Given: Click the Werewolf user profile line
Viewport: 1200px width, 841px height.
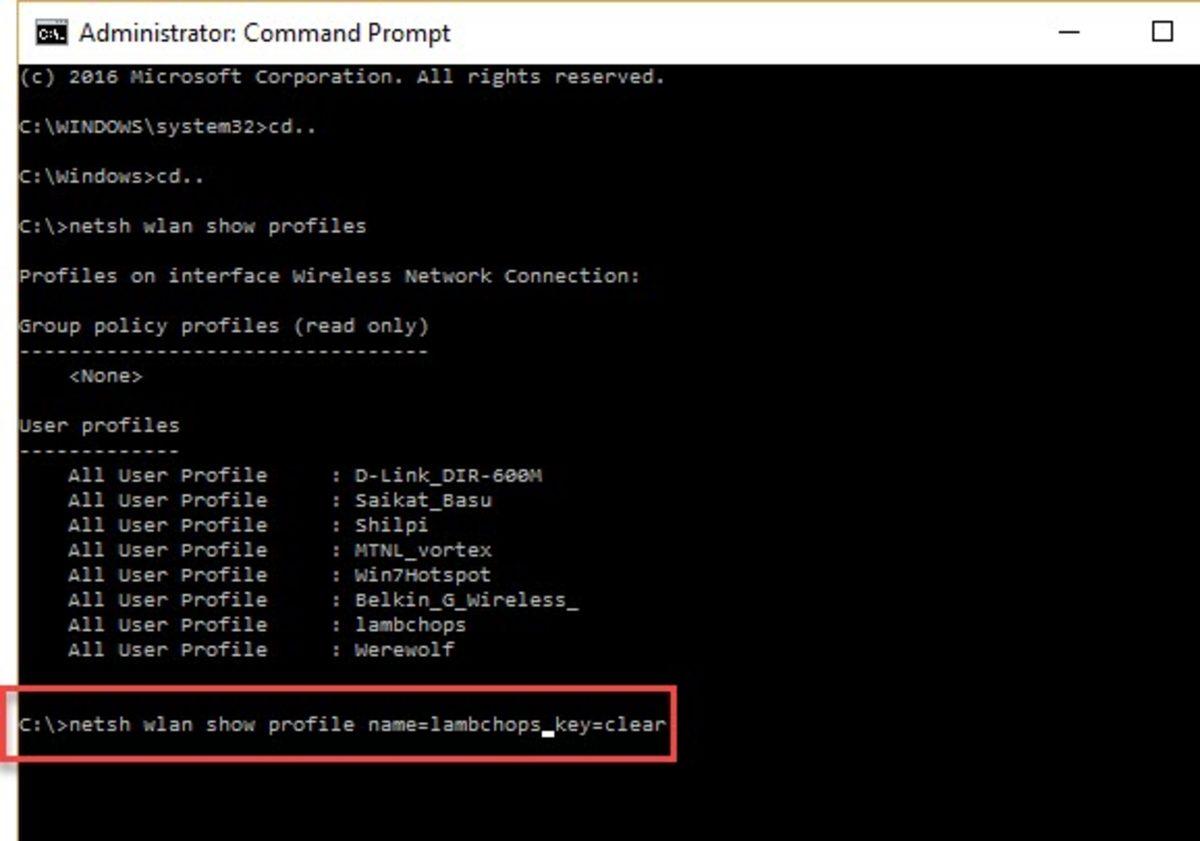Looking at the screenshot, I should point(404,649).
